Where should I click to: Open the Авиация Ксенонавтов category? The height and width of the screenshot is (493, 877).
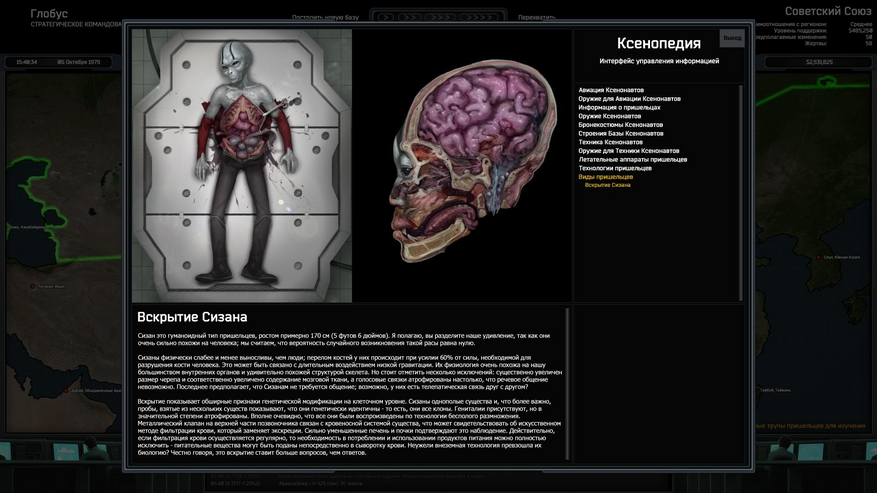coord(611,90)
